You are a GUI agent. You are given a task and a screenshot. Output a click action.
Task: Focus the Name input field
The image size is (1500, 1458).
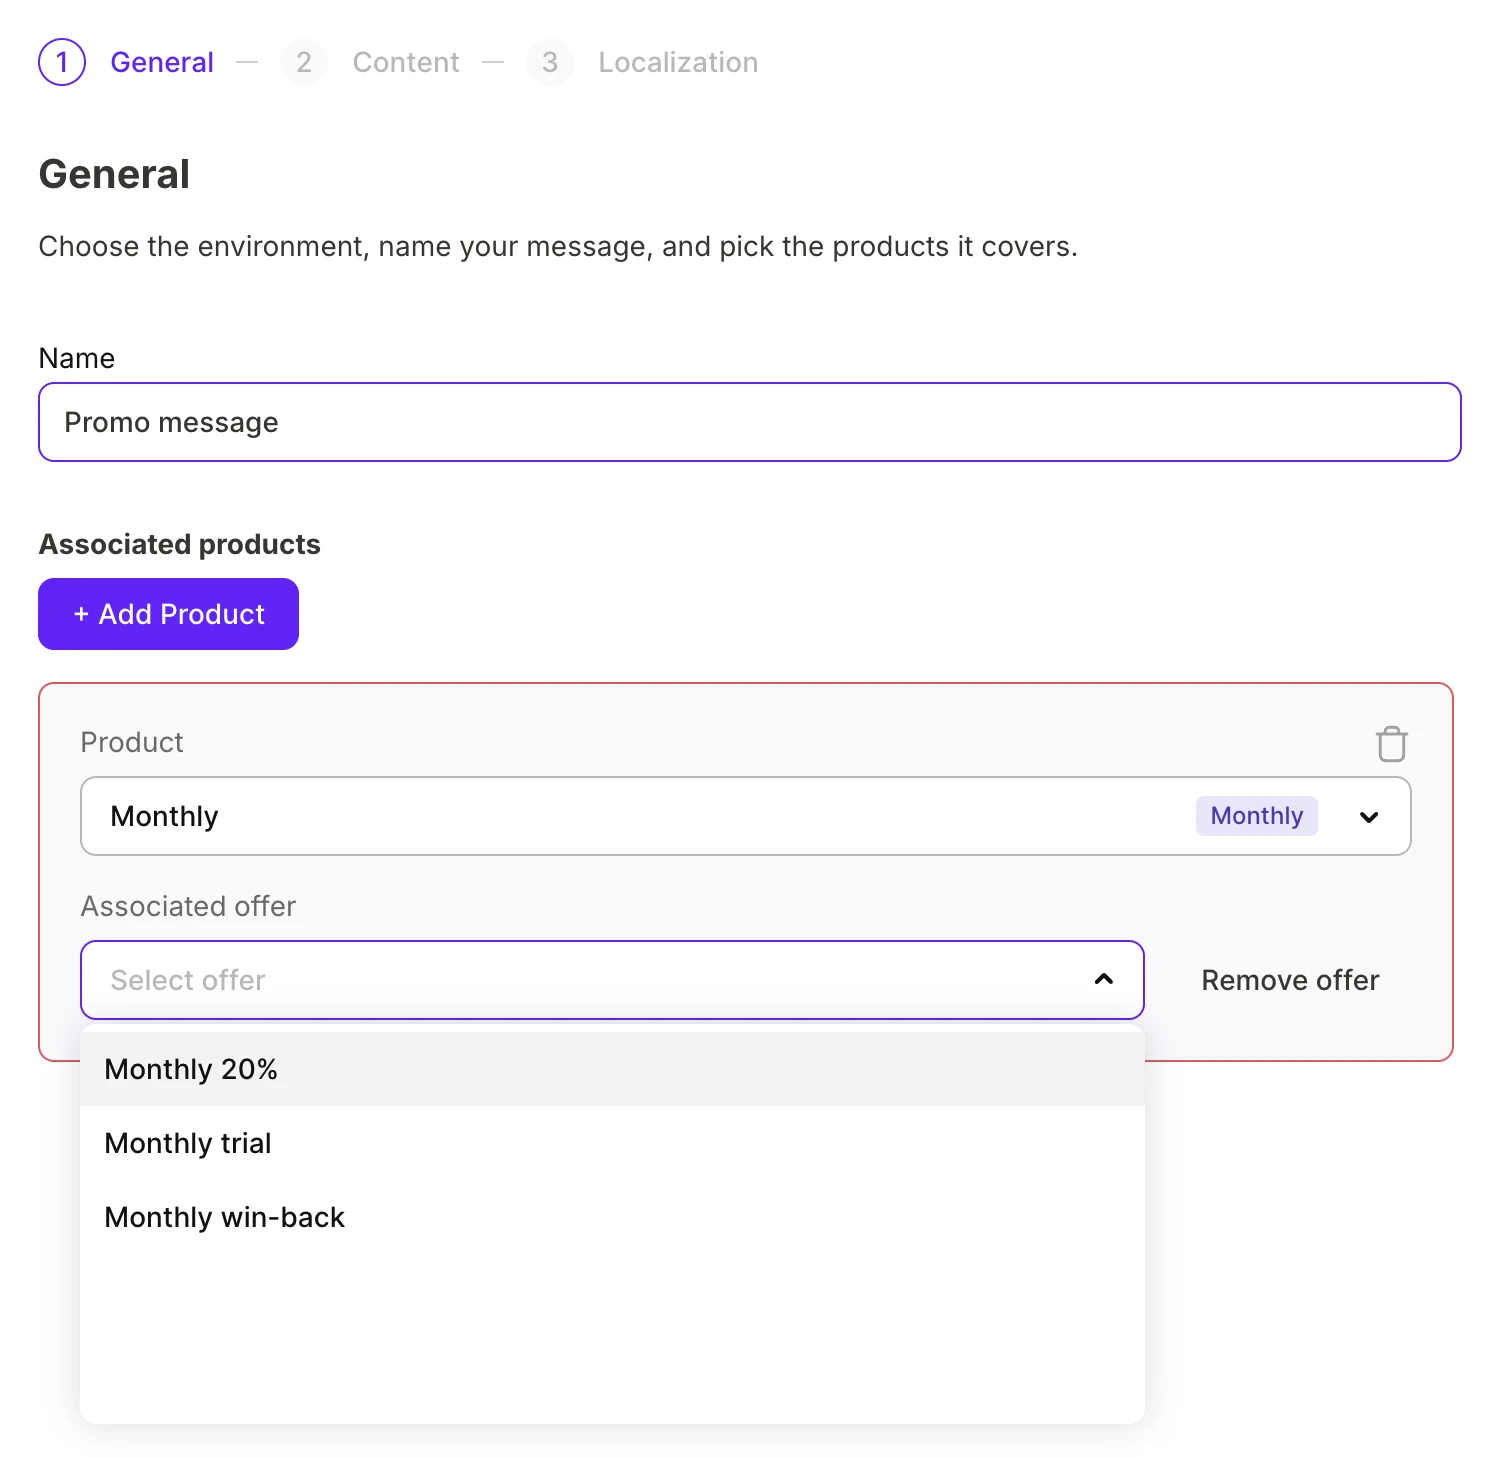[750, 422]
